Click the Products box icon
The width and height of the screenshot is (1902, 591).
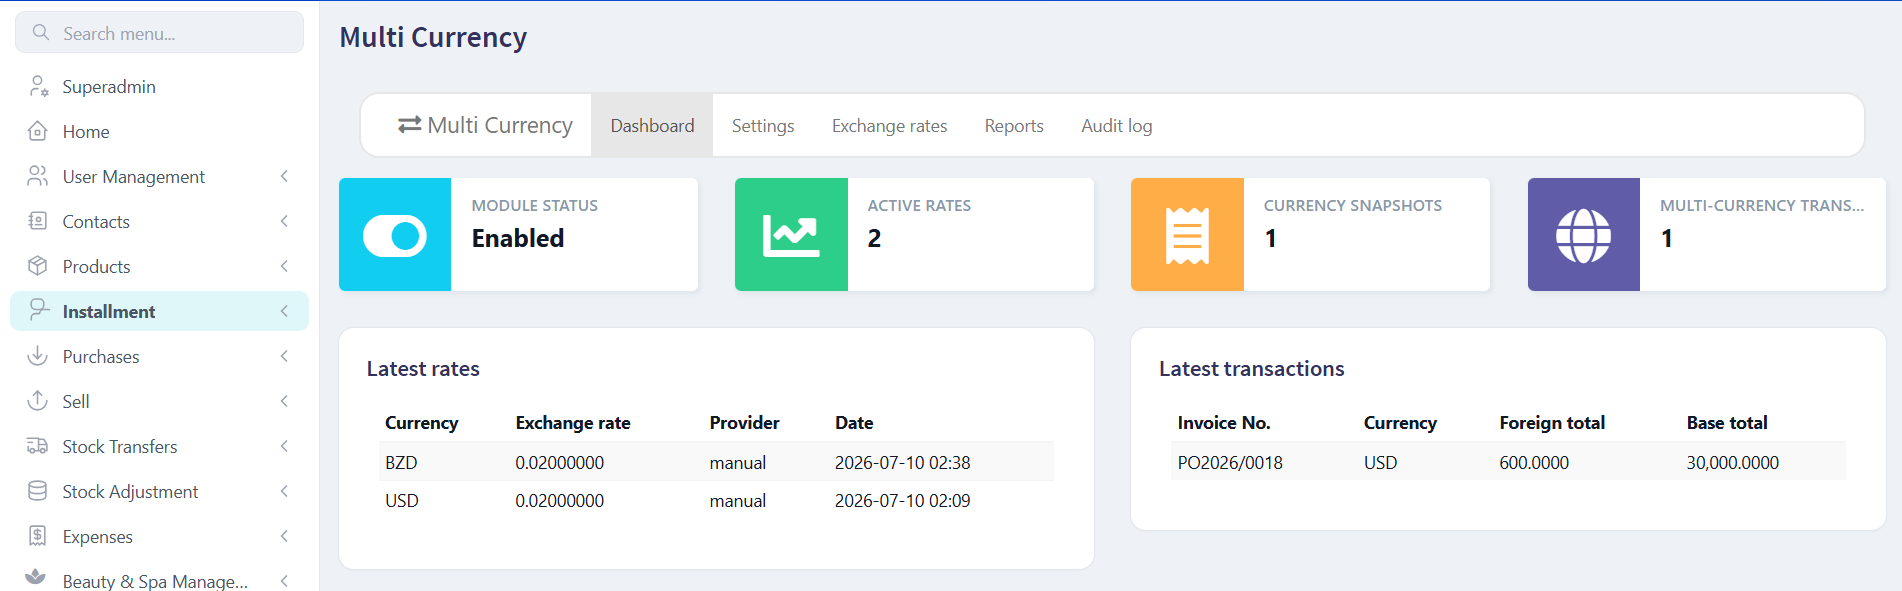pos(38,266)
